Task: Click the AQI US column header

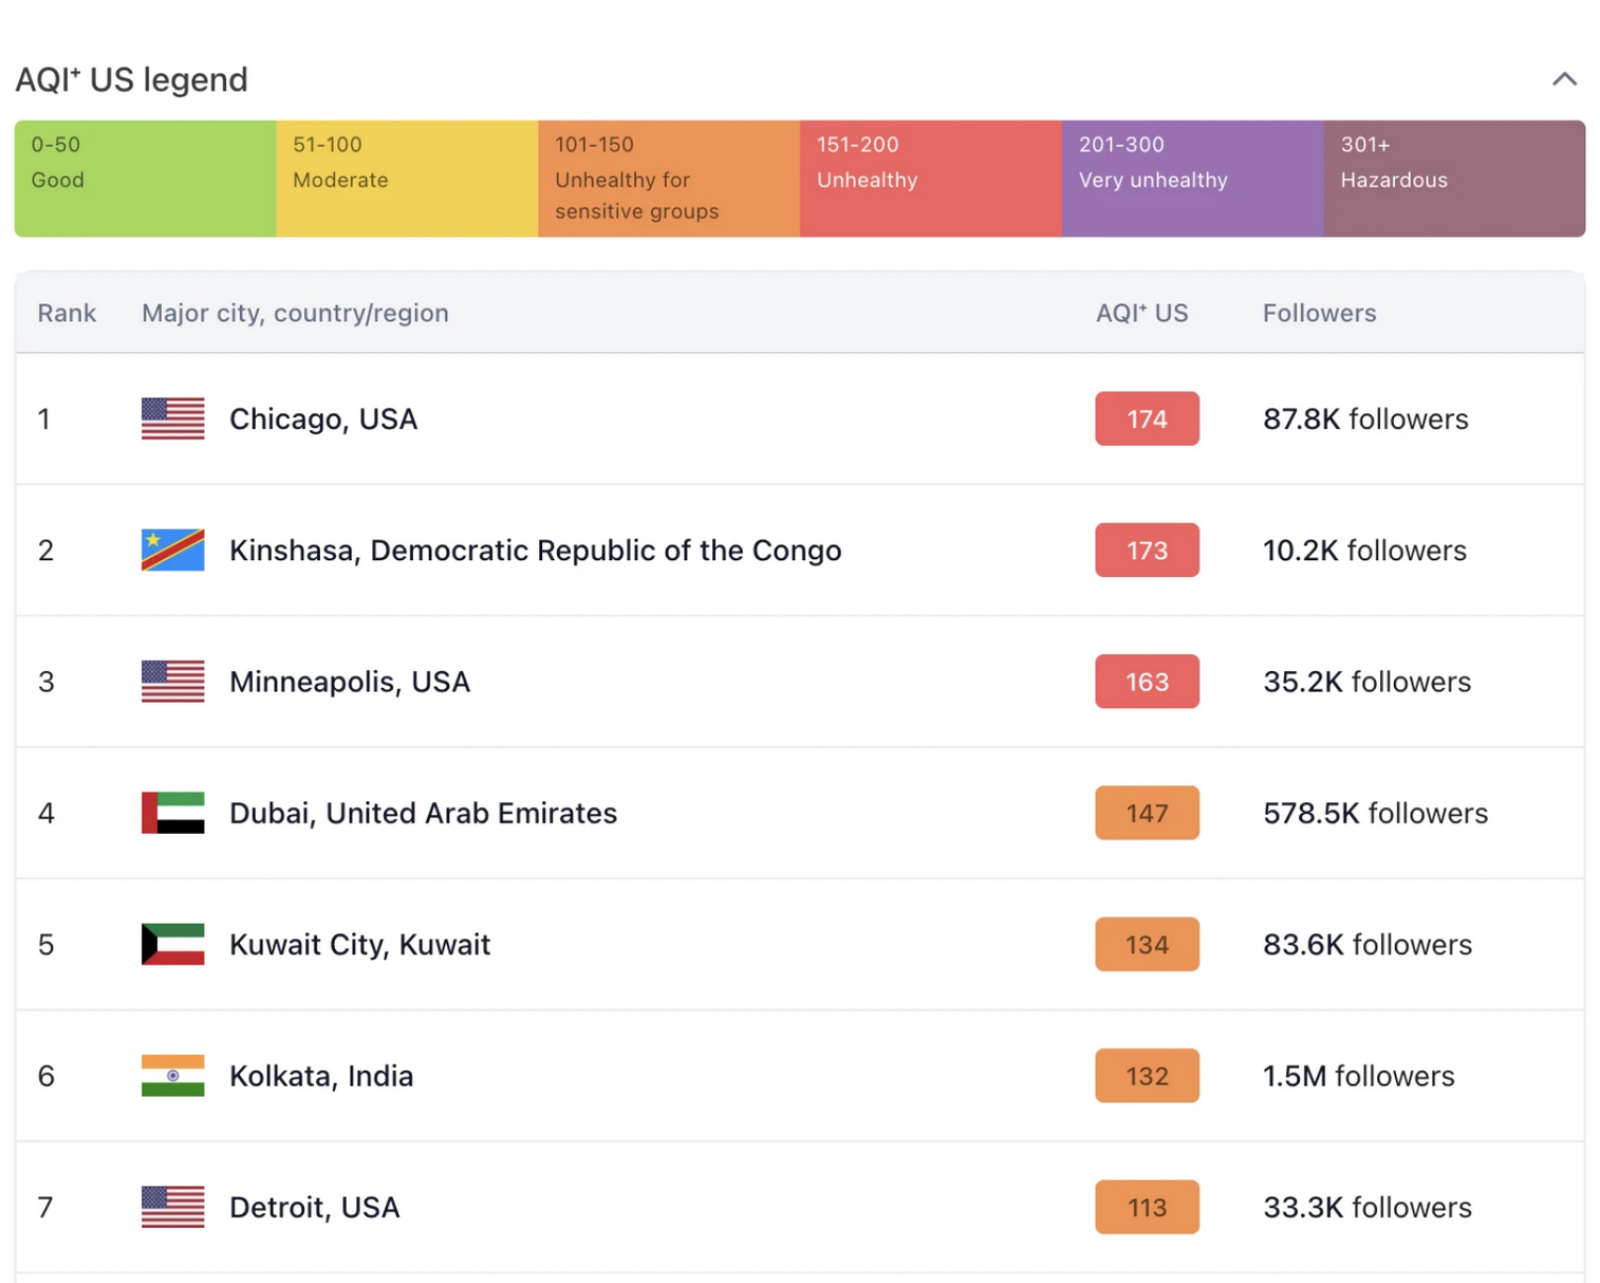Action: [1141, 313]
